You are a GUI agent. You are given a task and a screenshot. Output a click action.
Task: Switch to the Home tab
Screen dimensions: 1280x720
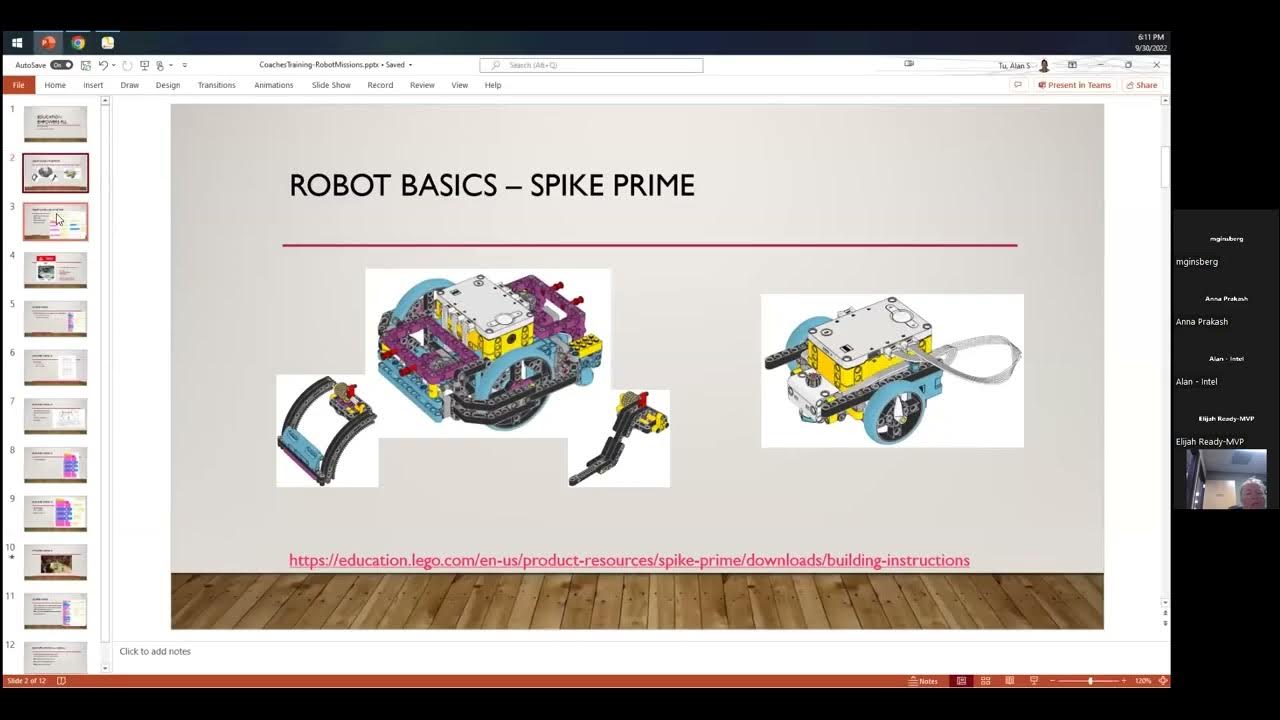(x=55, y=85)
